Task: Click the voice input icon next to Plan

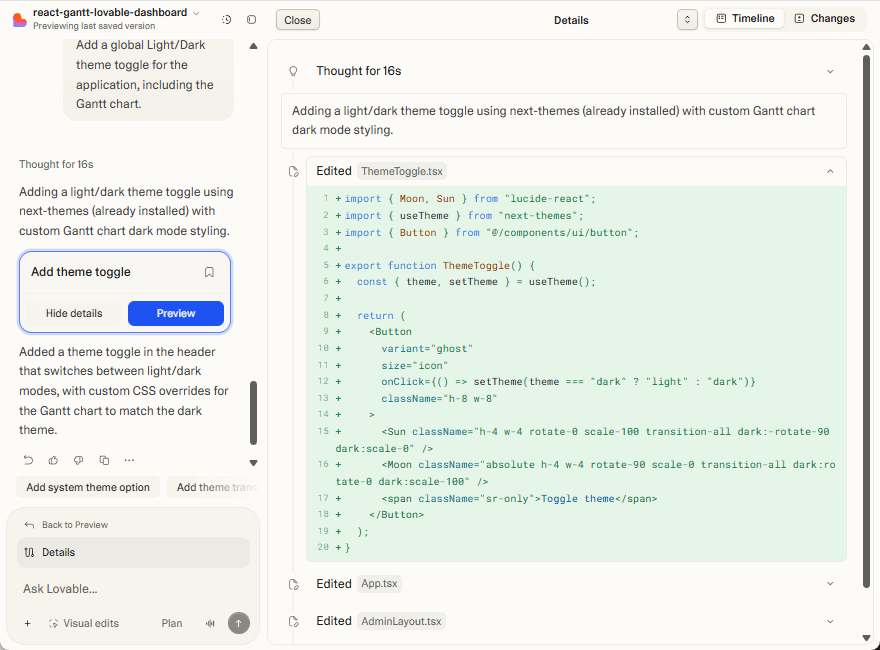Action: pos(210,623)
